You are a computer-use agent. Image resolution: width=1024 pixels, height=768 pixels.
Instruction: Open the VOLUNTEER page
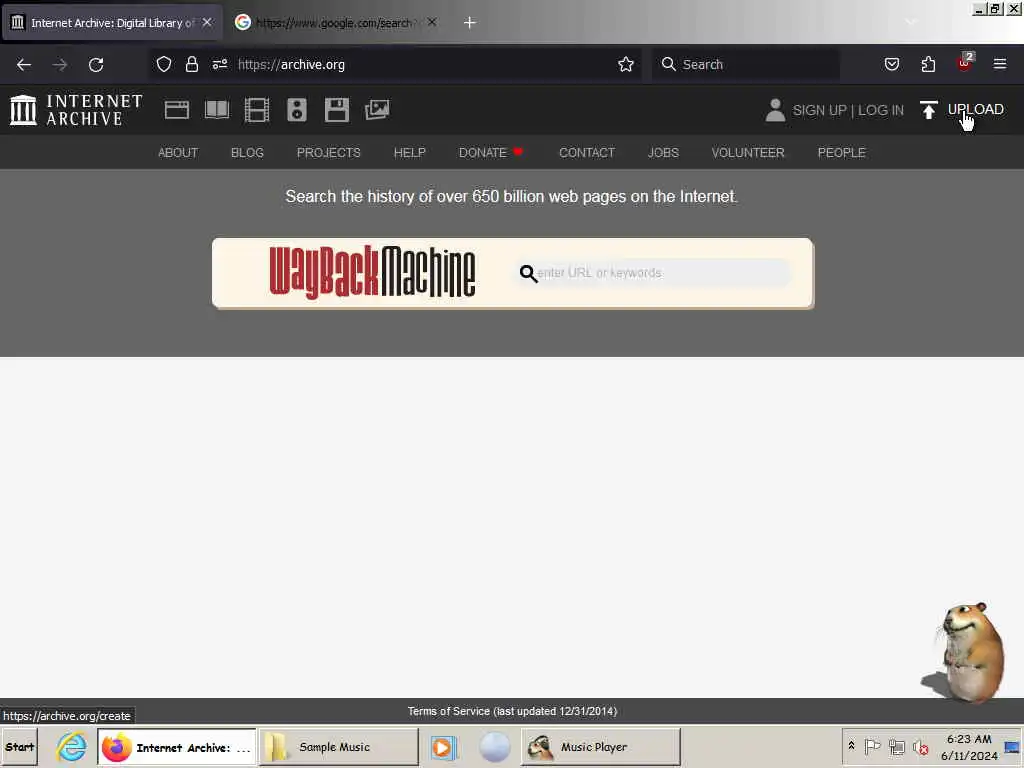(x=748, y=152)
